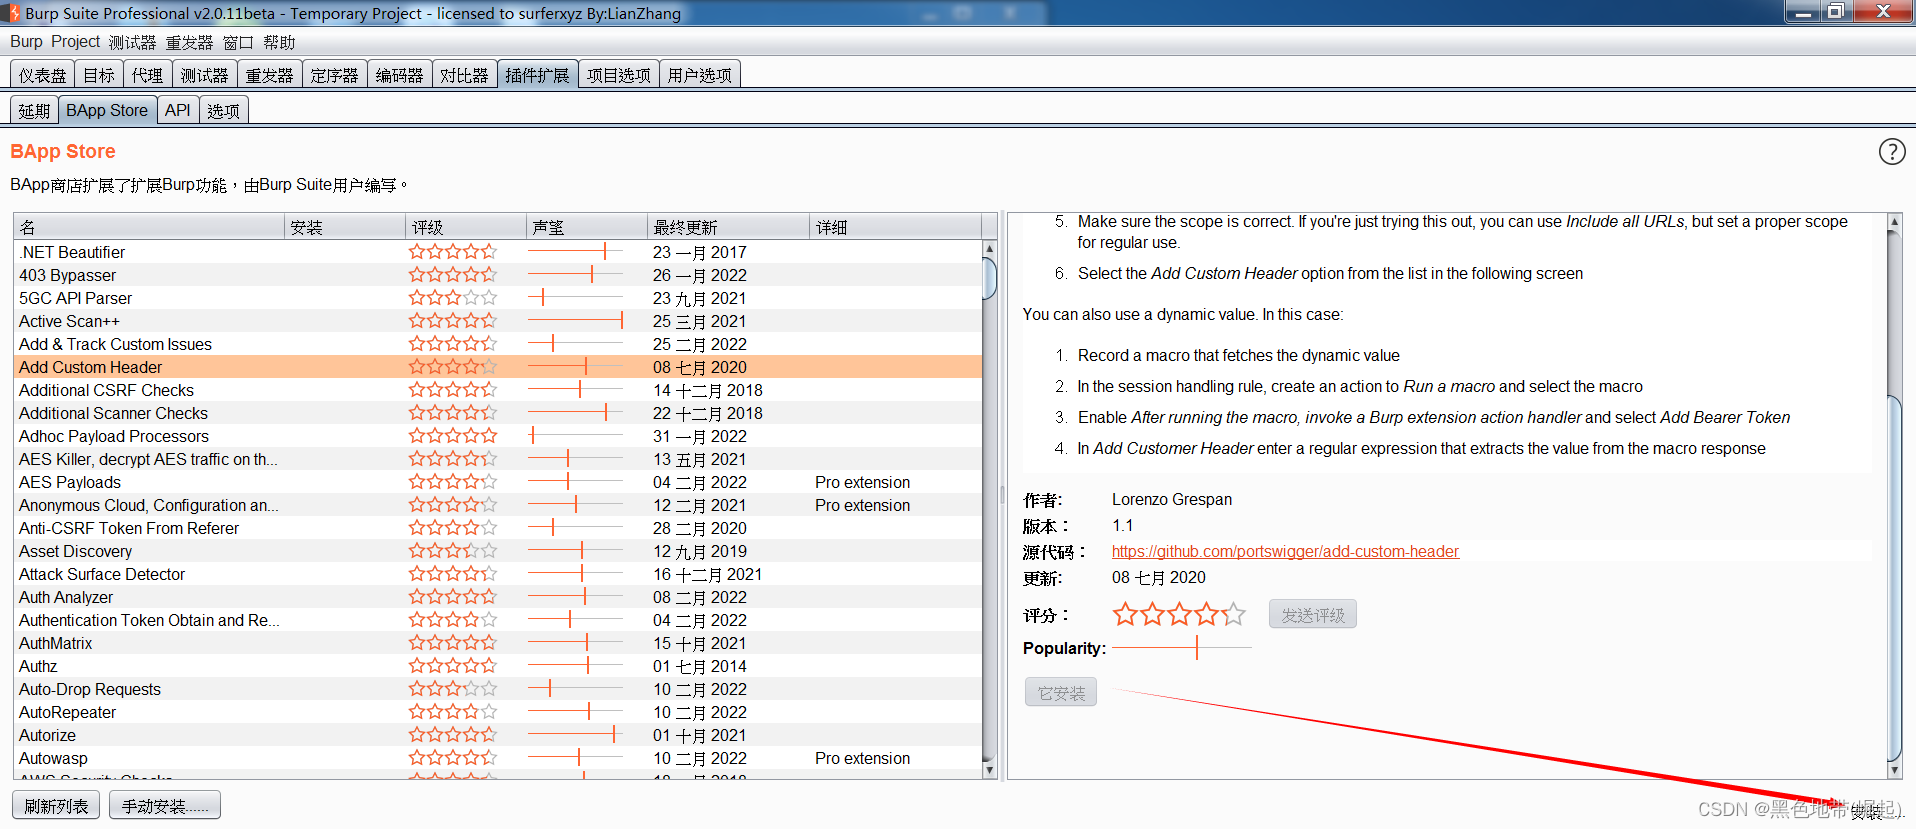1916x829 pixels.
Task: Select the Active Scan++ extension
Action: pos(498,321)
